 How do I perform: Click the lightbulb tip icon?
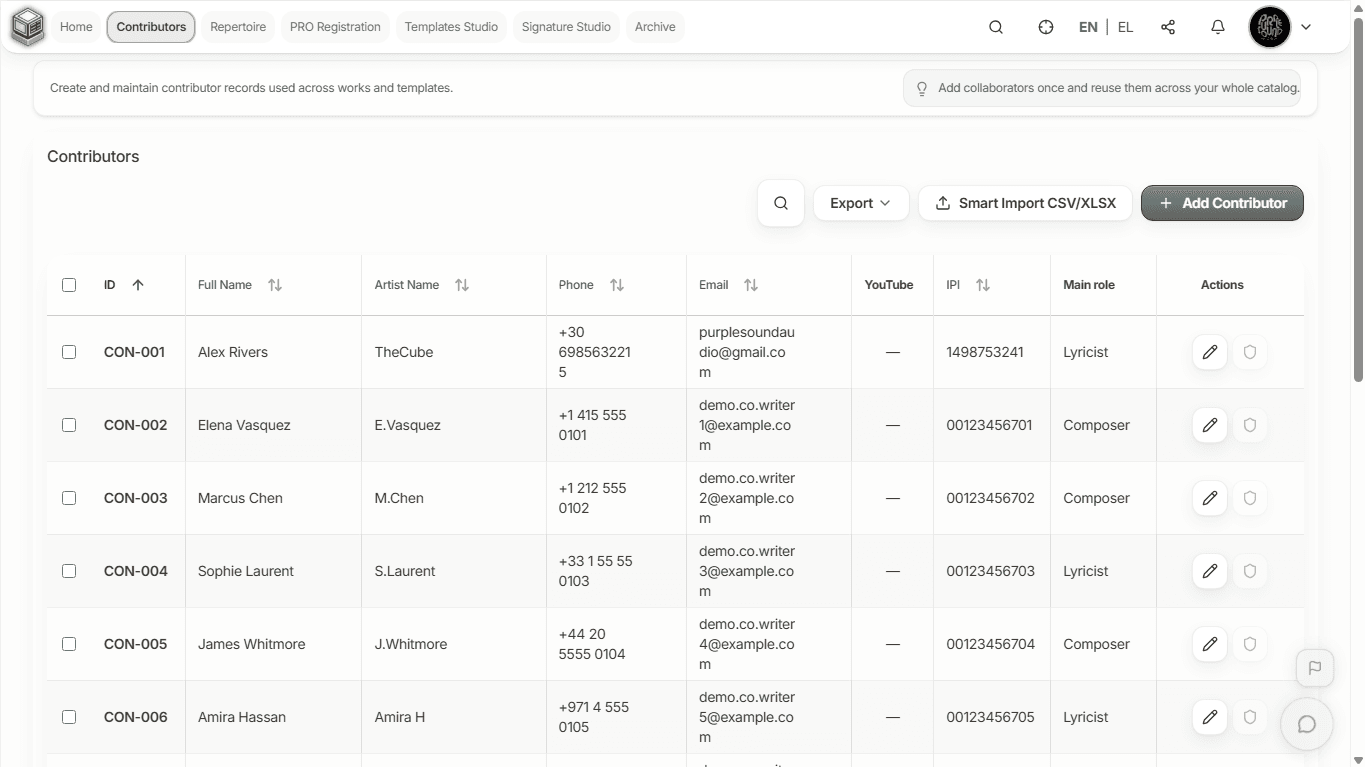coord(922,88)
